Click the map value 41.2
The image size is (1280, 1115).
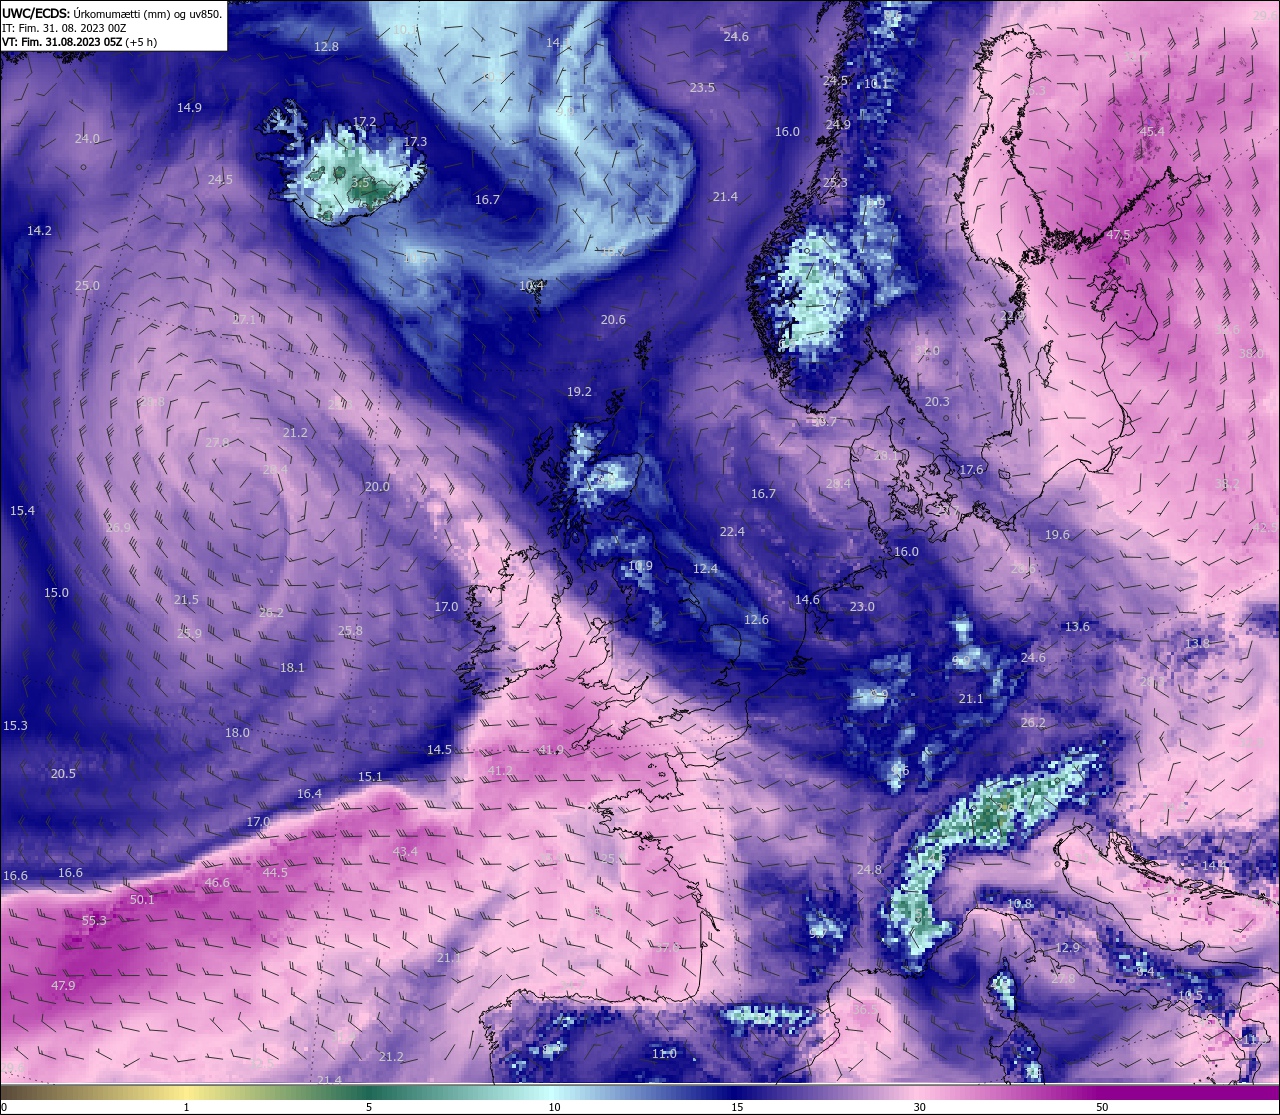coord(500,770)
